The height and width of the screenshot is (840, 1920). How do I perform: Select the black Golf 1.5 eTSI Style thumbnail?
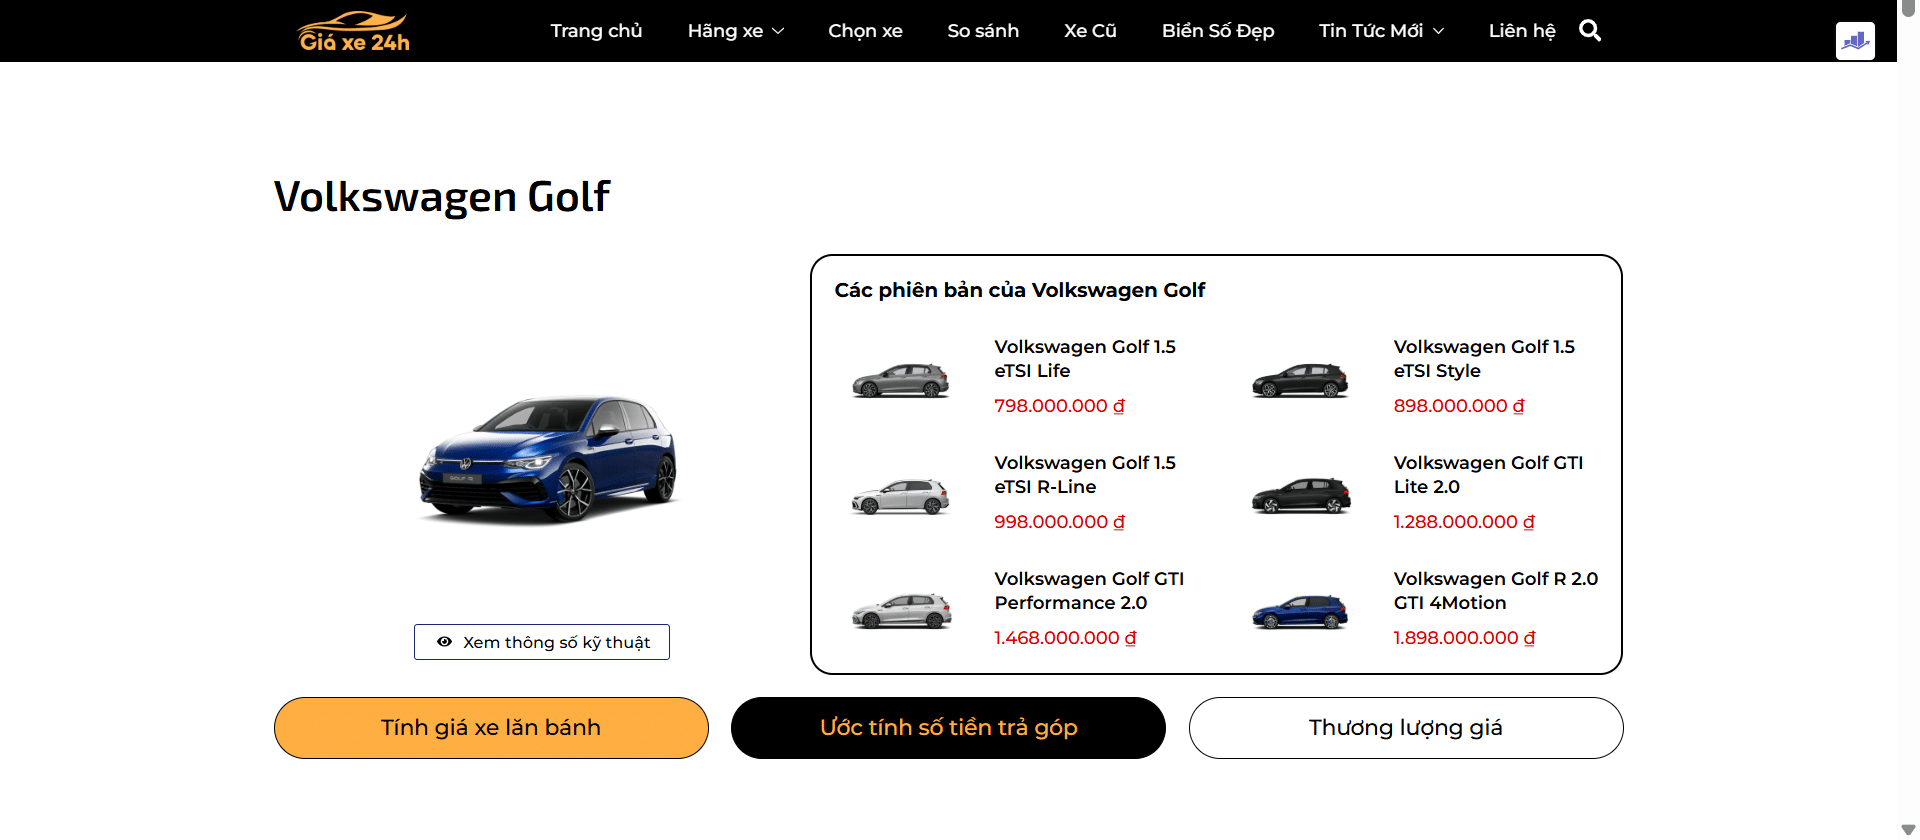tap(1300, 380)
